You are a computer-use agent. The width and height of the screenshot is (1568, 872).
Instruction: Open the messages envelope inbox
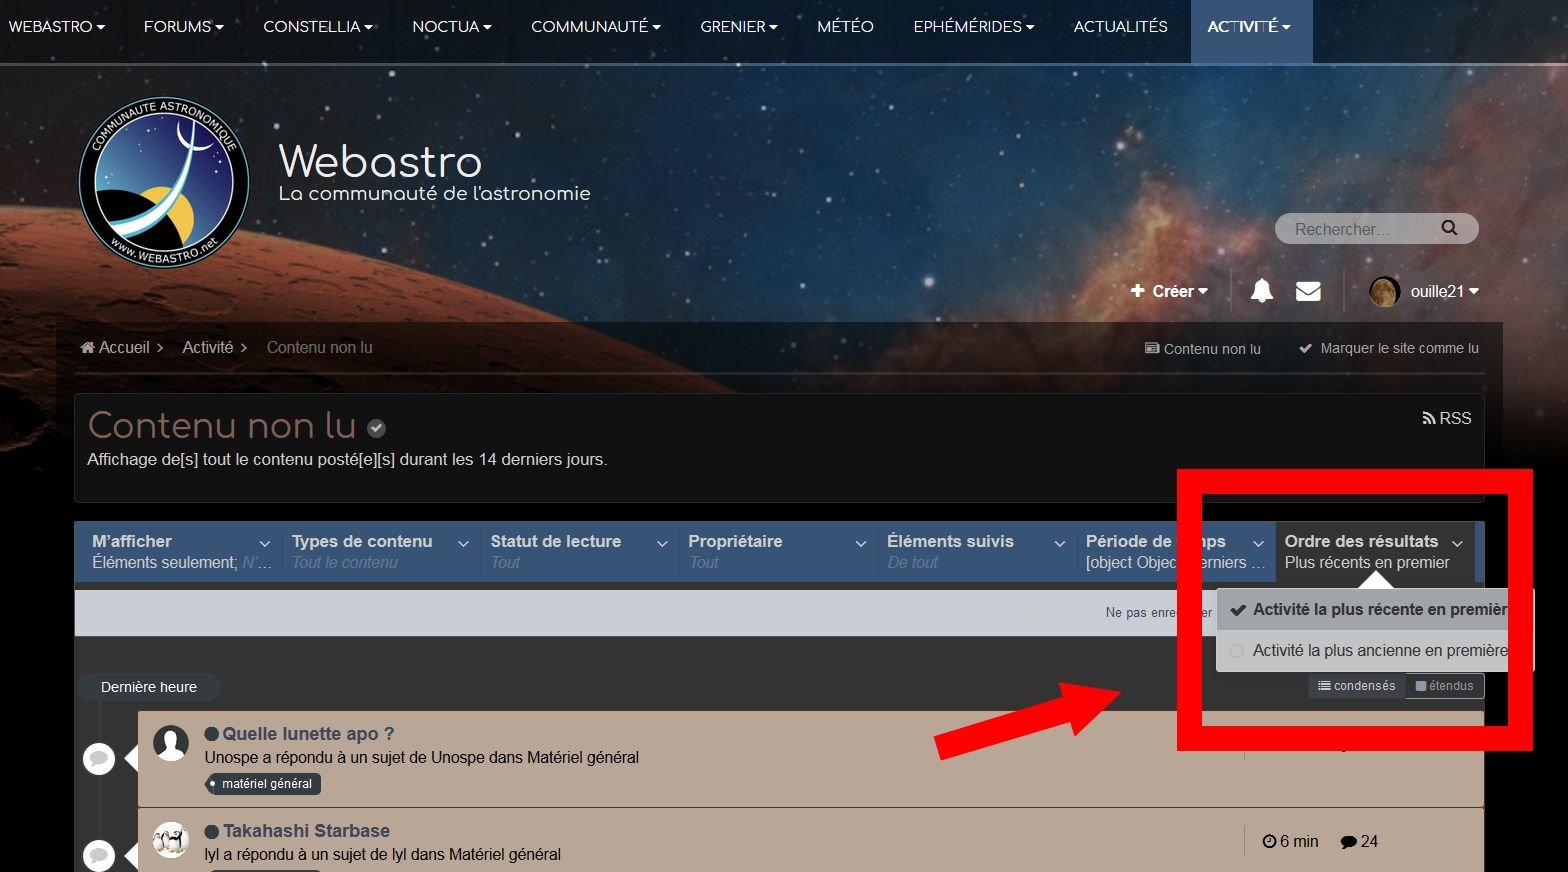(1308, 291)
